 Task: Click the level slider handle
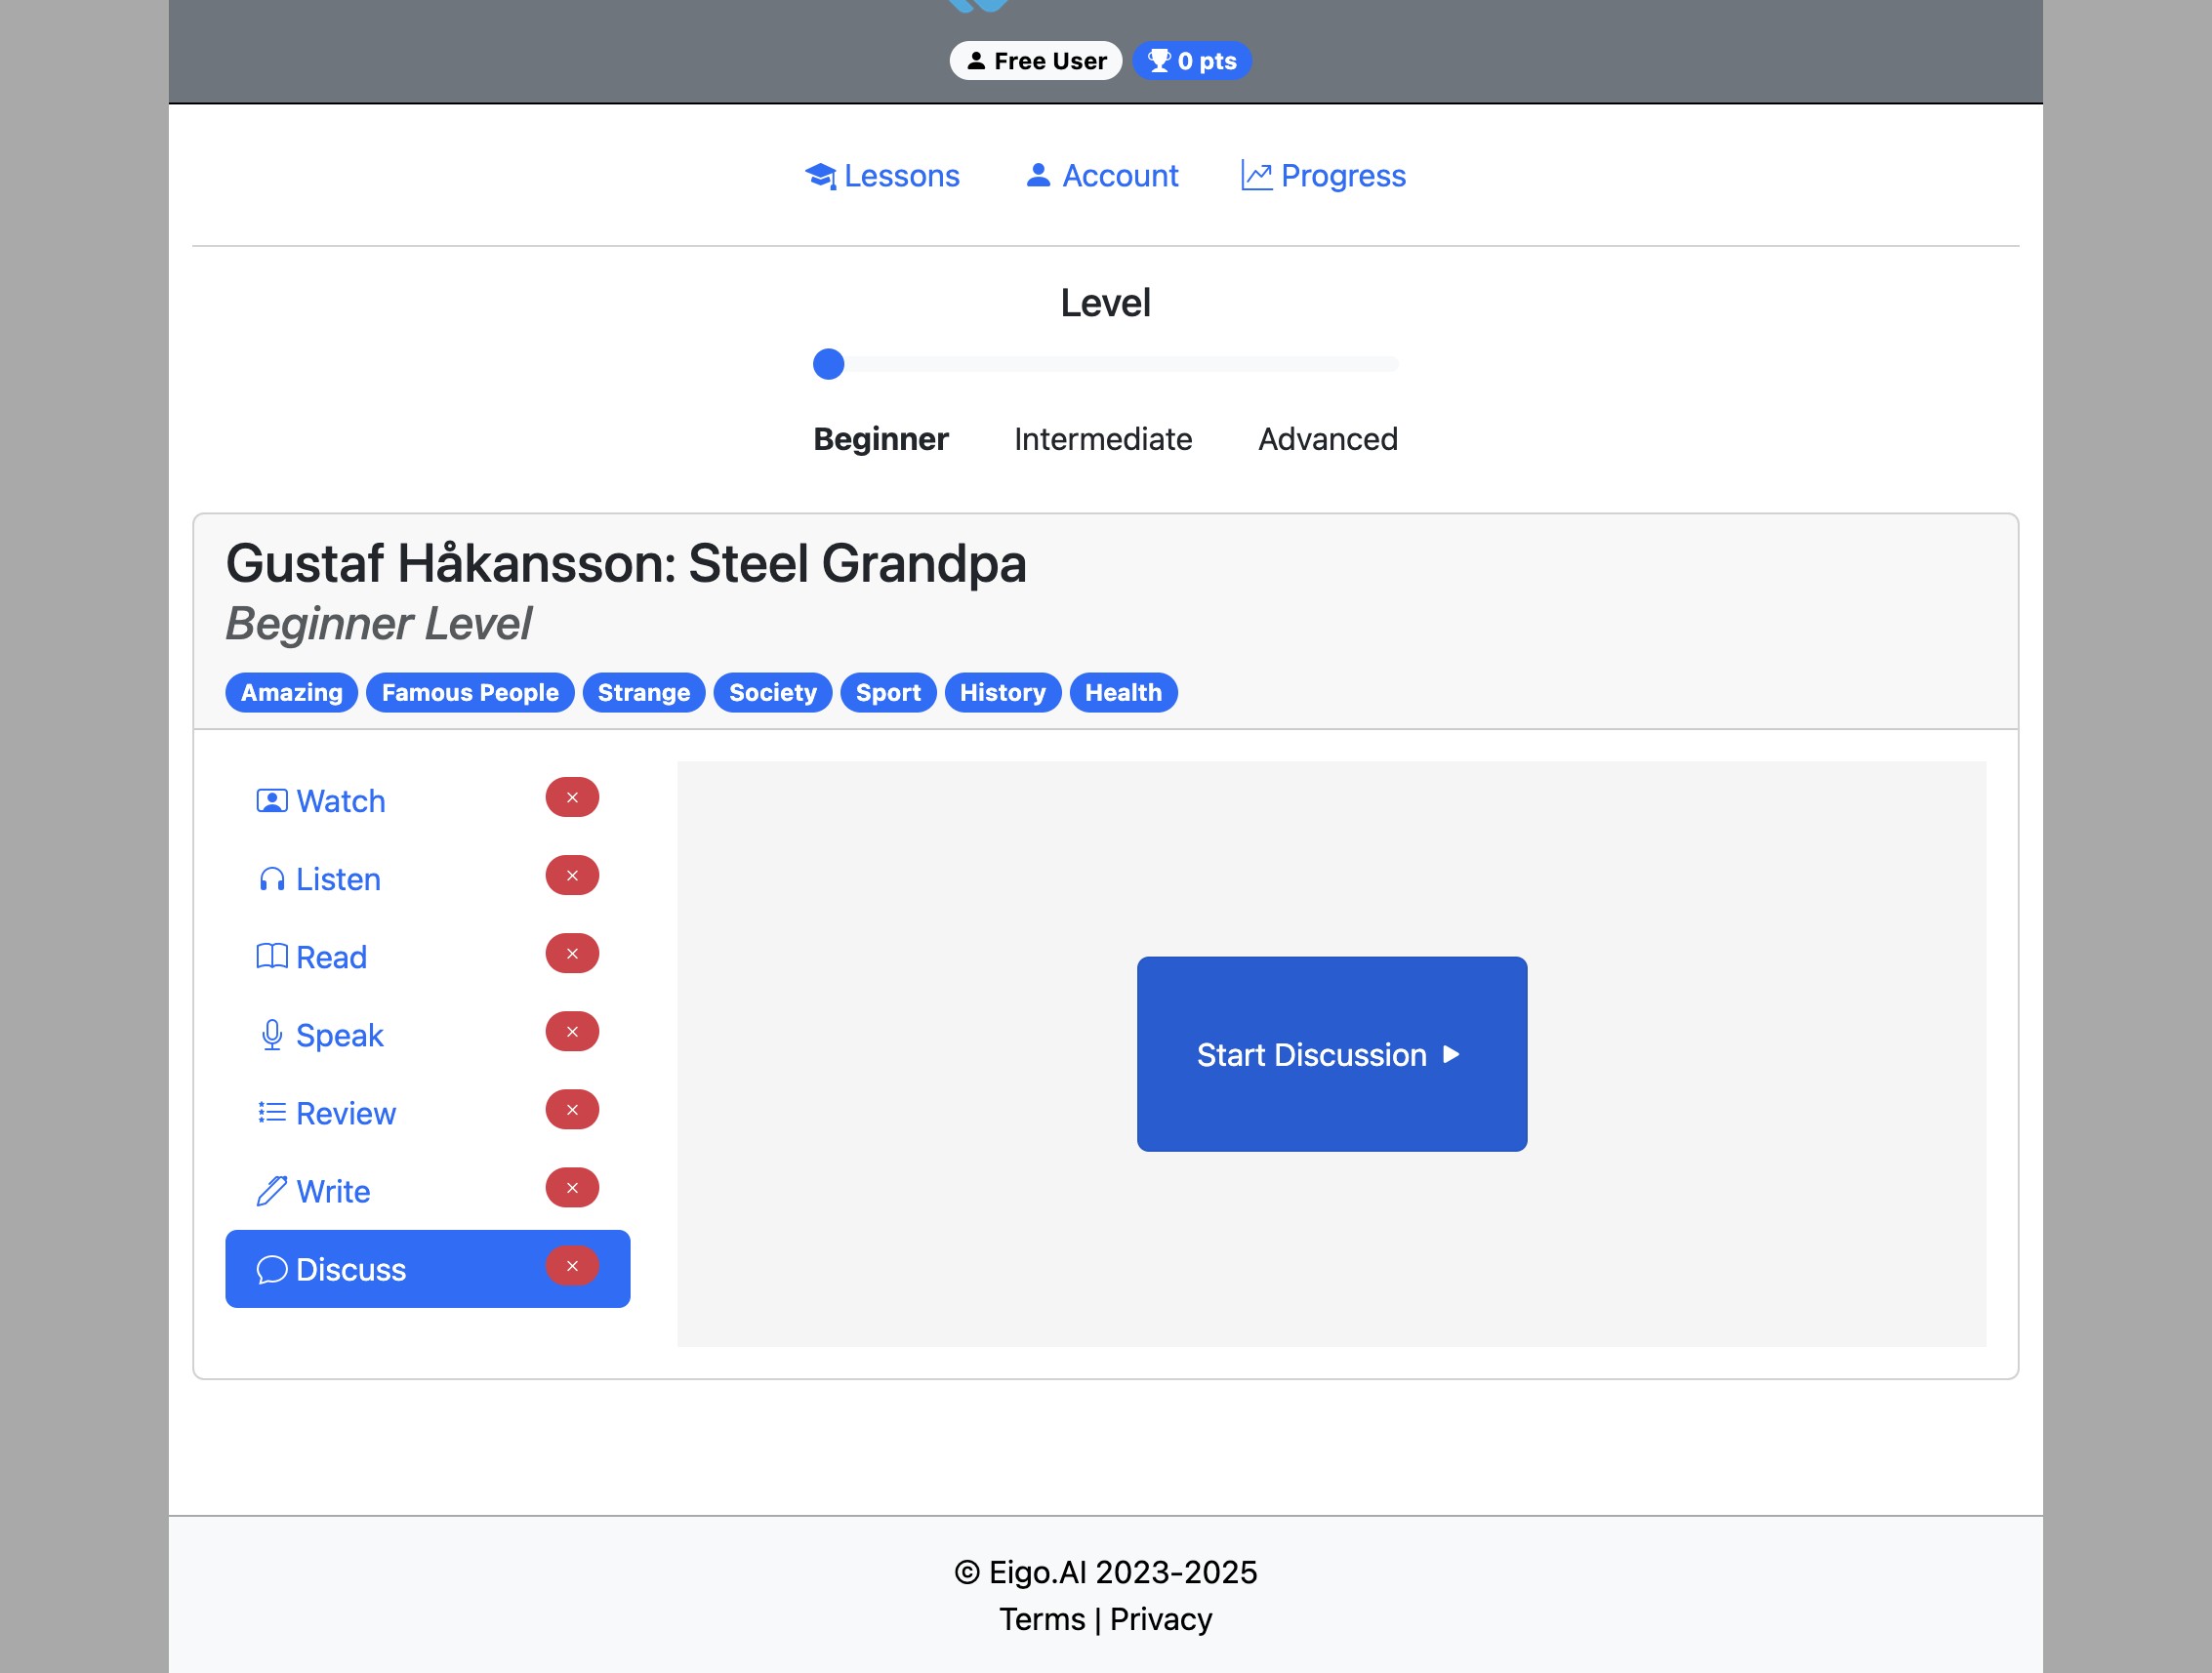(828, 364)
